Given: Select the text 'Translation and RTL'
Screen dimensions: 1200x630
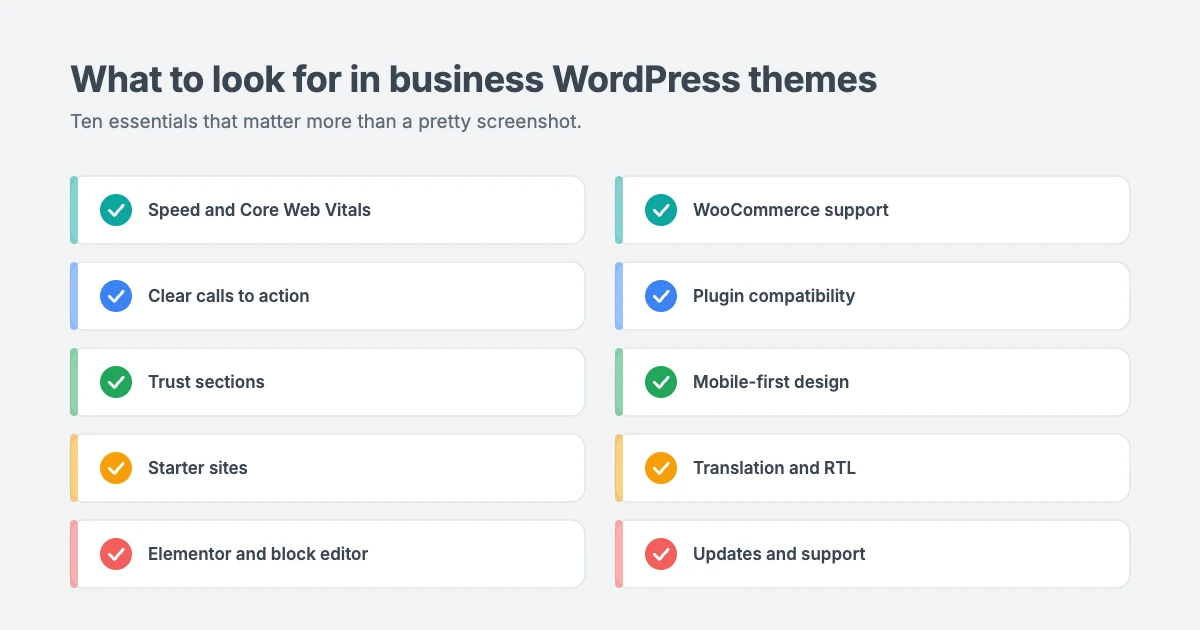Looking at the screenshot, I should [774, 468].
